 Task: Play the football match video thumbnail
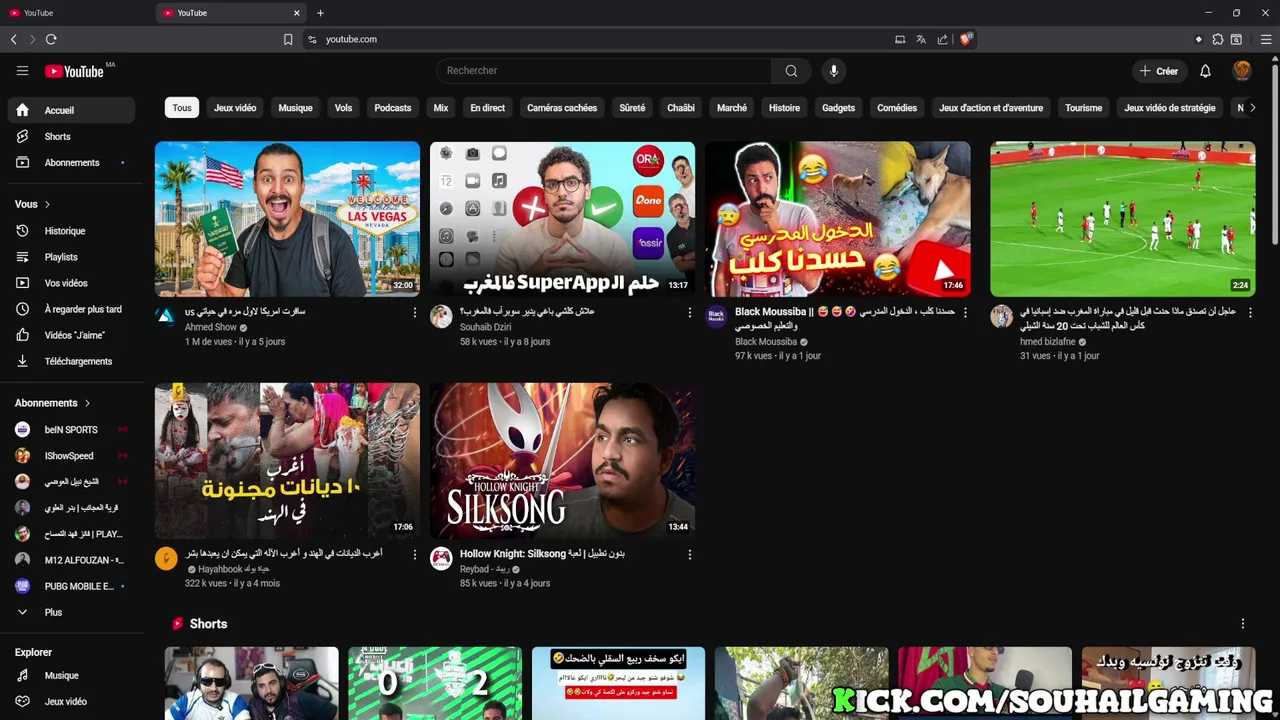point(1122,218)
